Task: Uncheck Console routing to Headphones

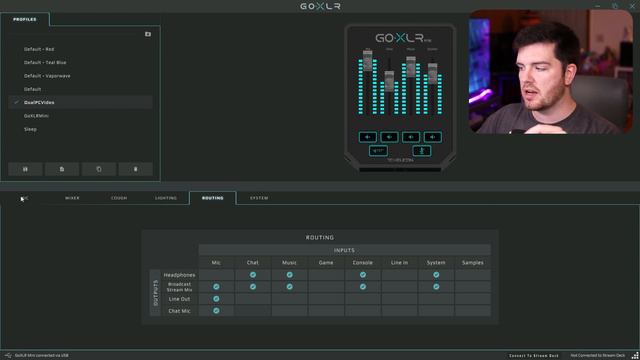Action: pyautogui.click(x=363, y=275)
